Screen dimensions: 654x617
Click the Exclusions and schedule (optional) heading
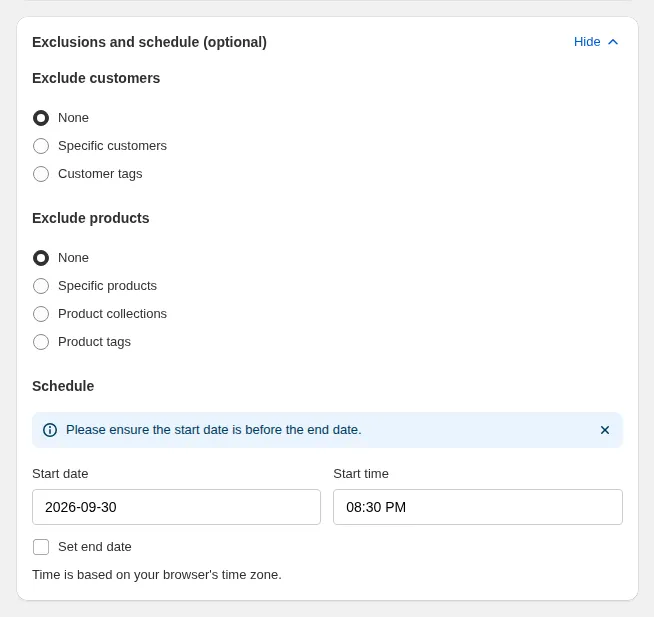[149, 42]
